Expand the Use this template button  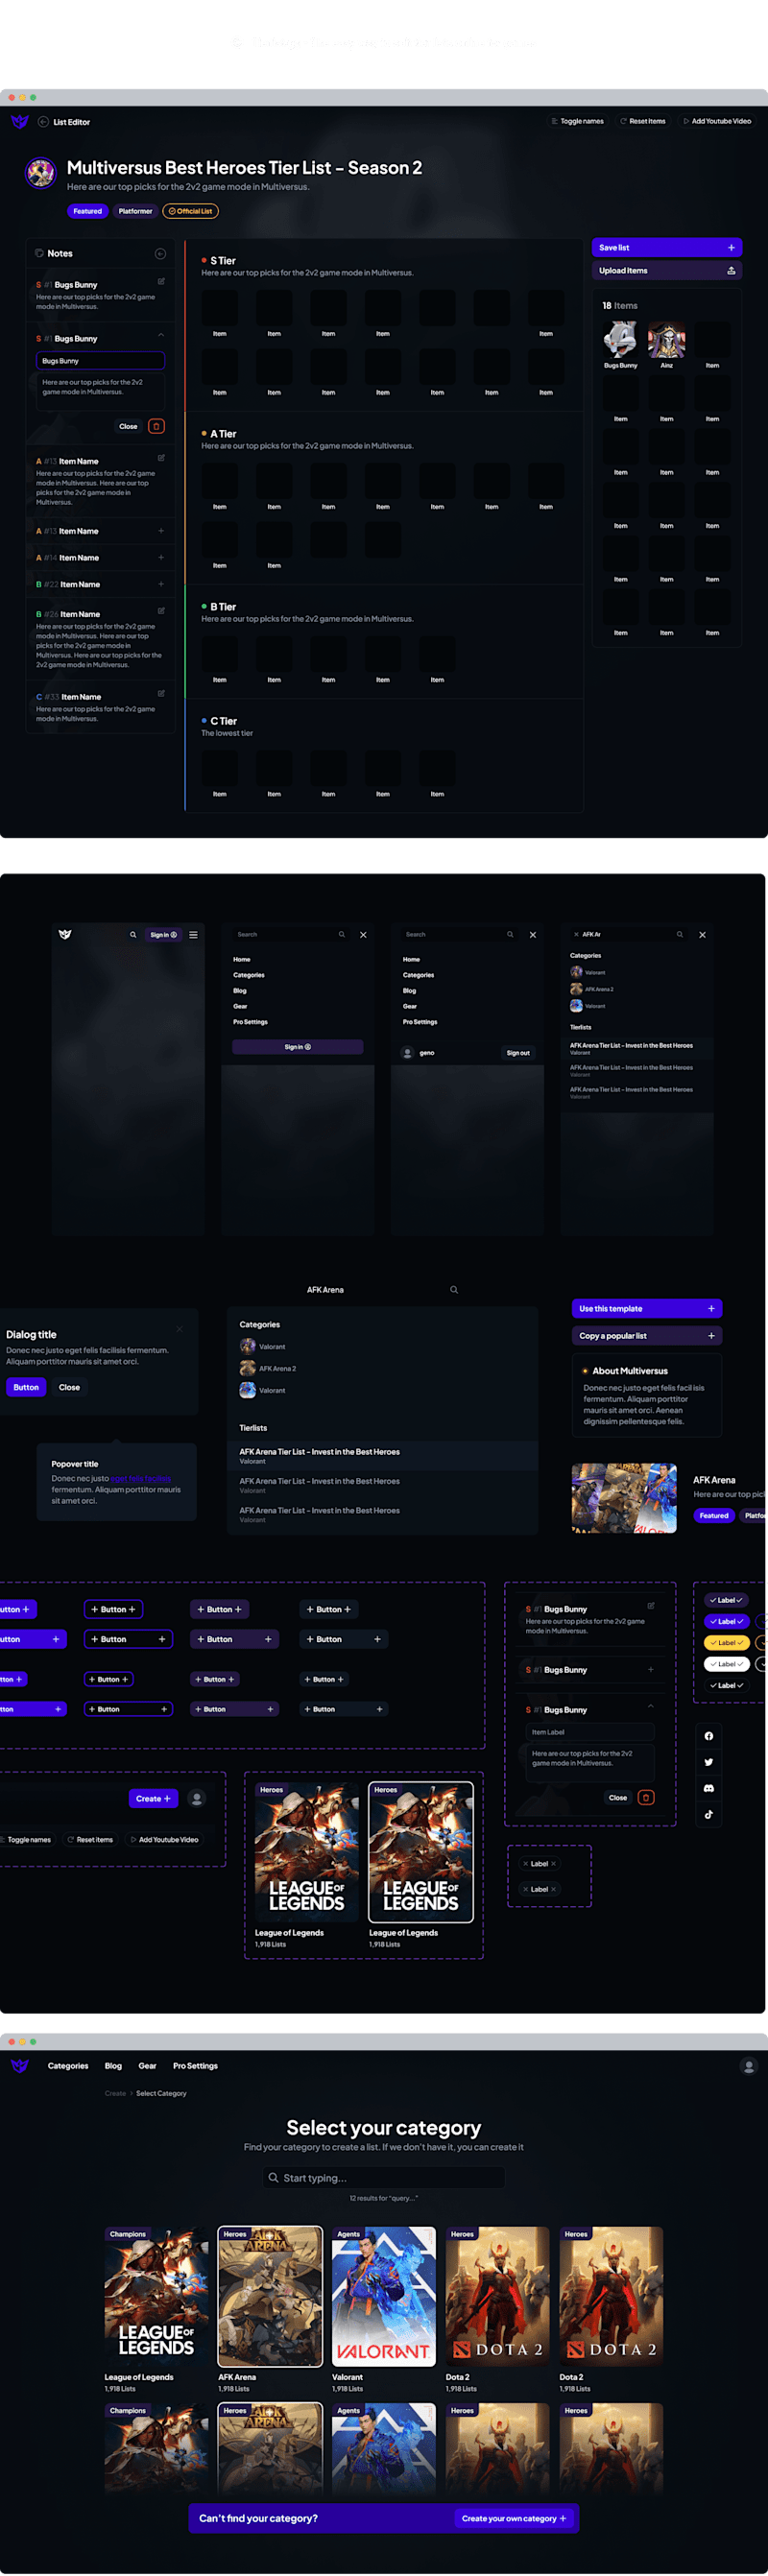(x=647, y=1308)
